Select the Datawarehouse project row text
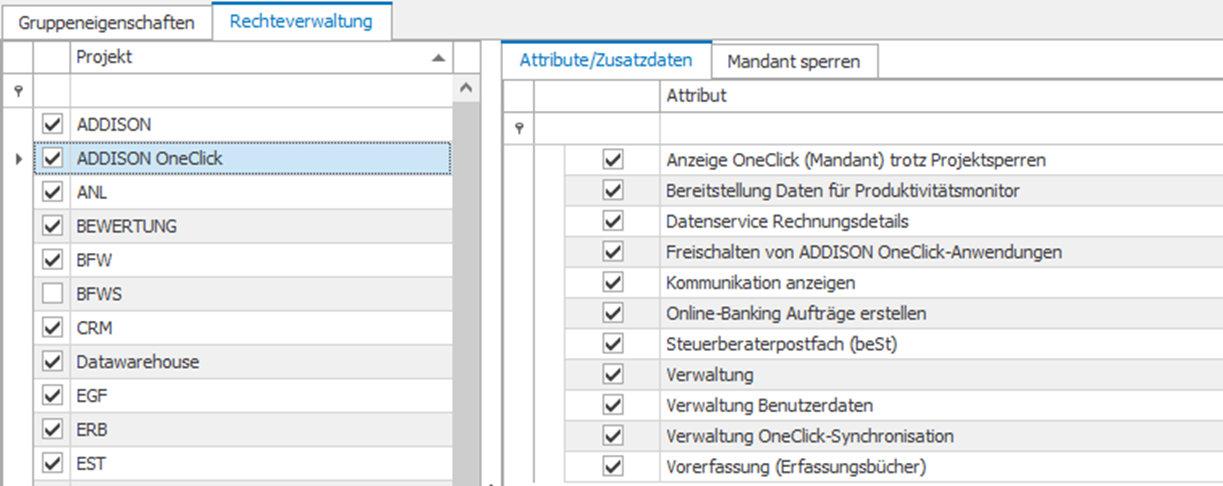 coord(138,362)
